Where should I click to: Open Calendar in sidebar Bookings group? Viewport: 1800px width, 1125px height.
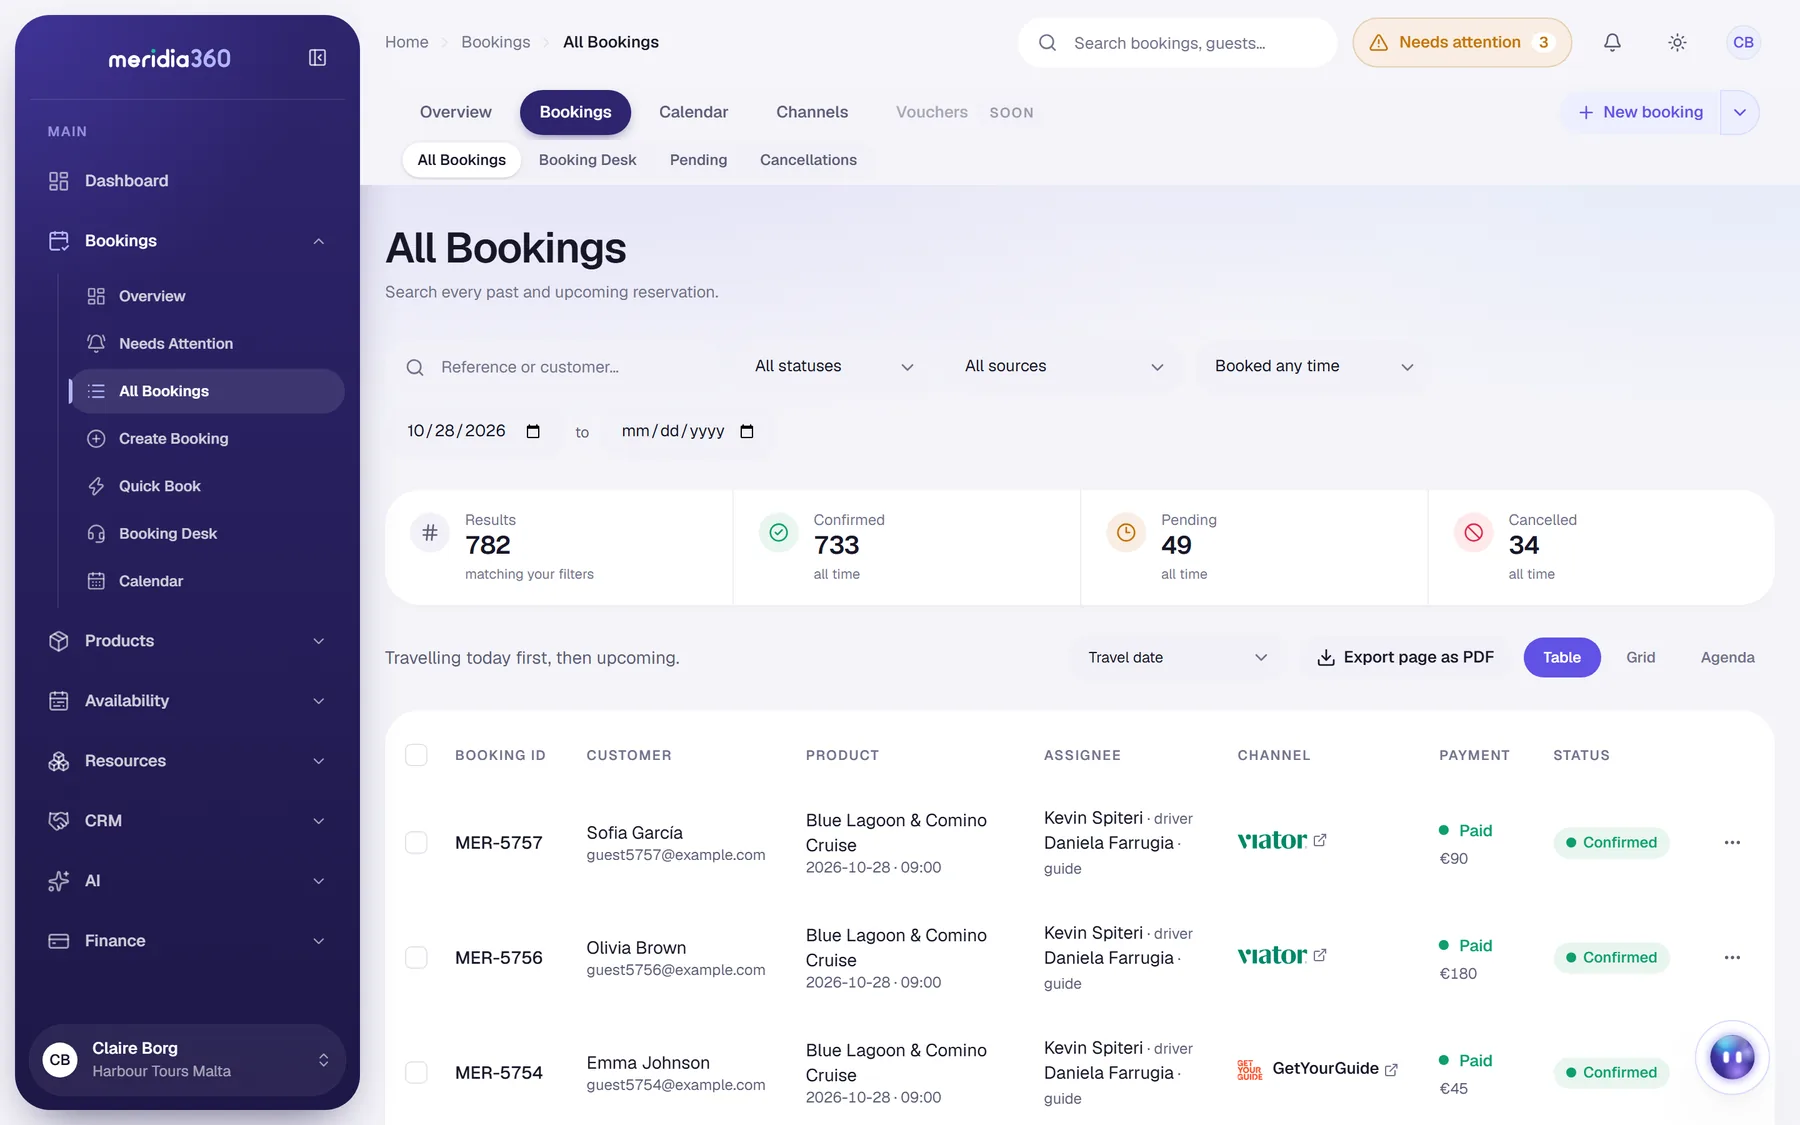pos(207,581)
